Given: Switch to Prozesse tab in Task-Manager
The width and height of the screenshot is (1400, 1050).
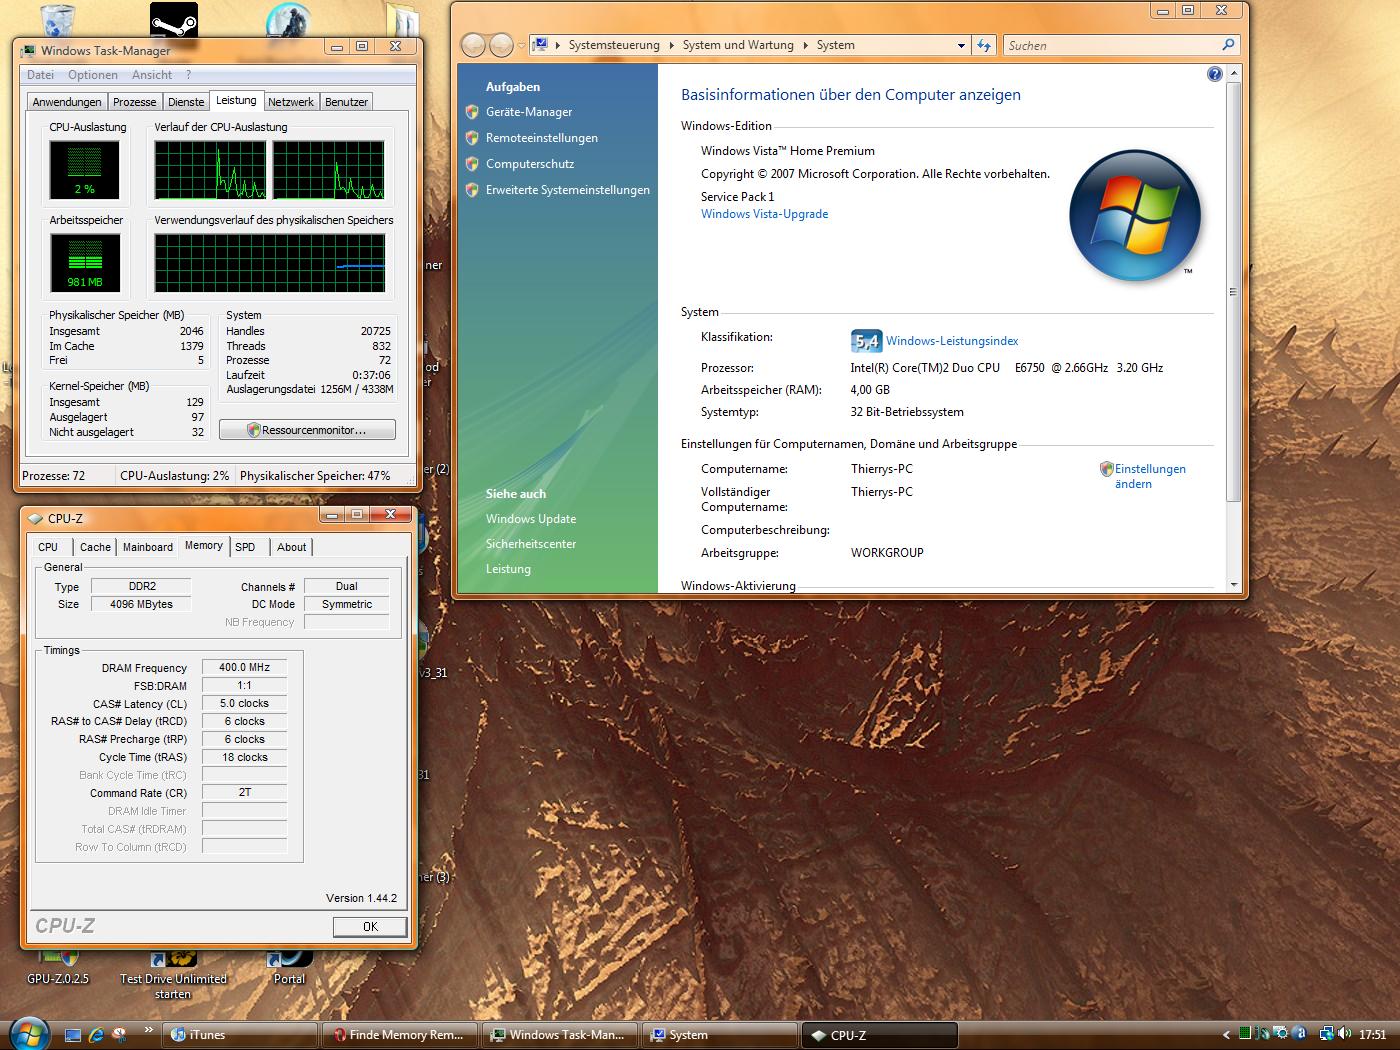Looking at the screenshot, I should click(x=135, y=102).
